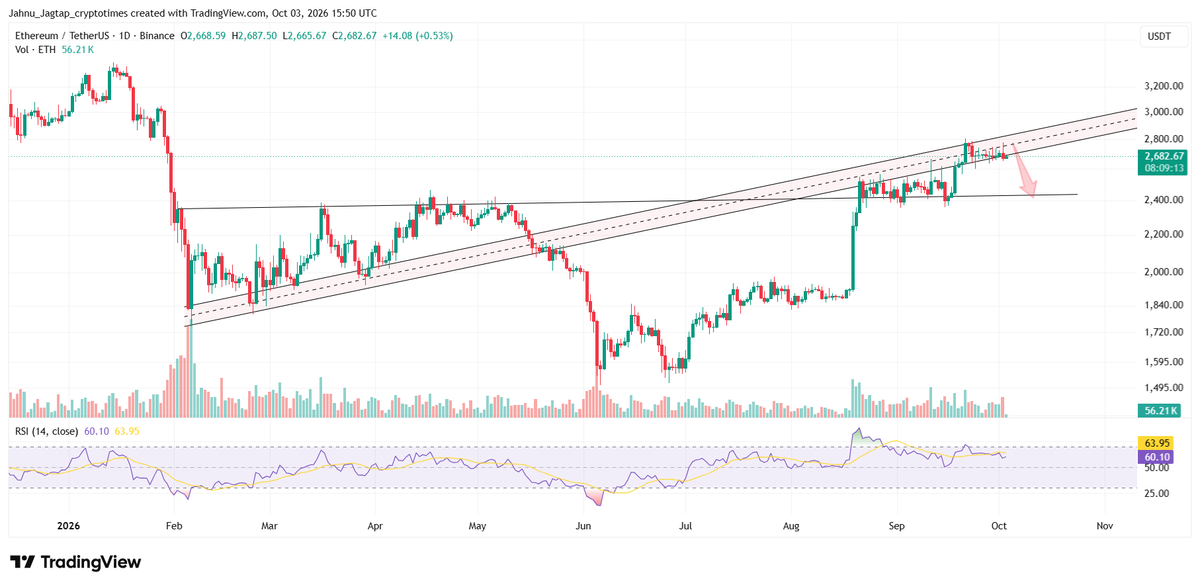
Task: Click the Jun label on time axis
Action: pyautogui.click(x=584, y=524)
